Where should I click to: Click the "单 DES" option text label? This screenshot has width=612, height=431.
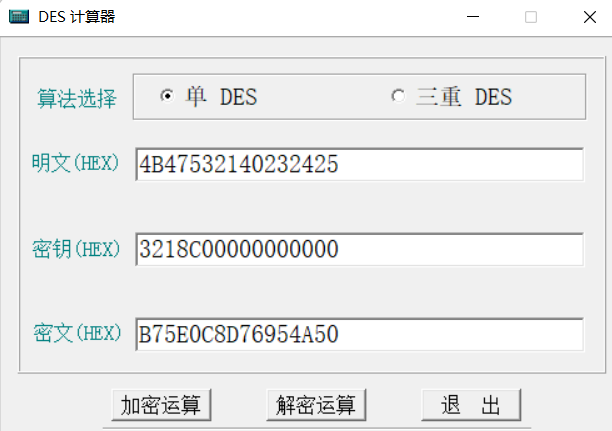(220, 97)
